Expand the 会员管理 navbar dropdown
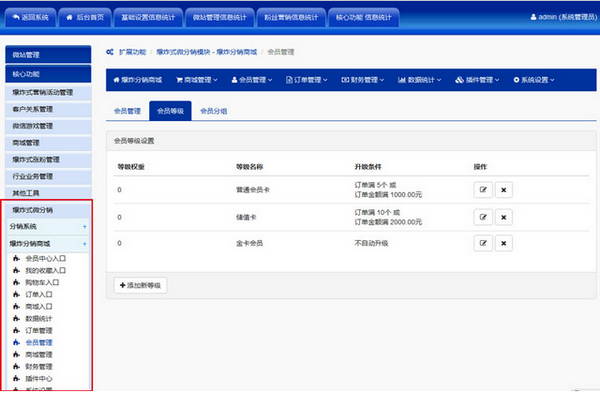The image size is (600, 393). click(252, 80)
